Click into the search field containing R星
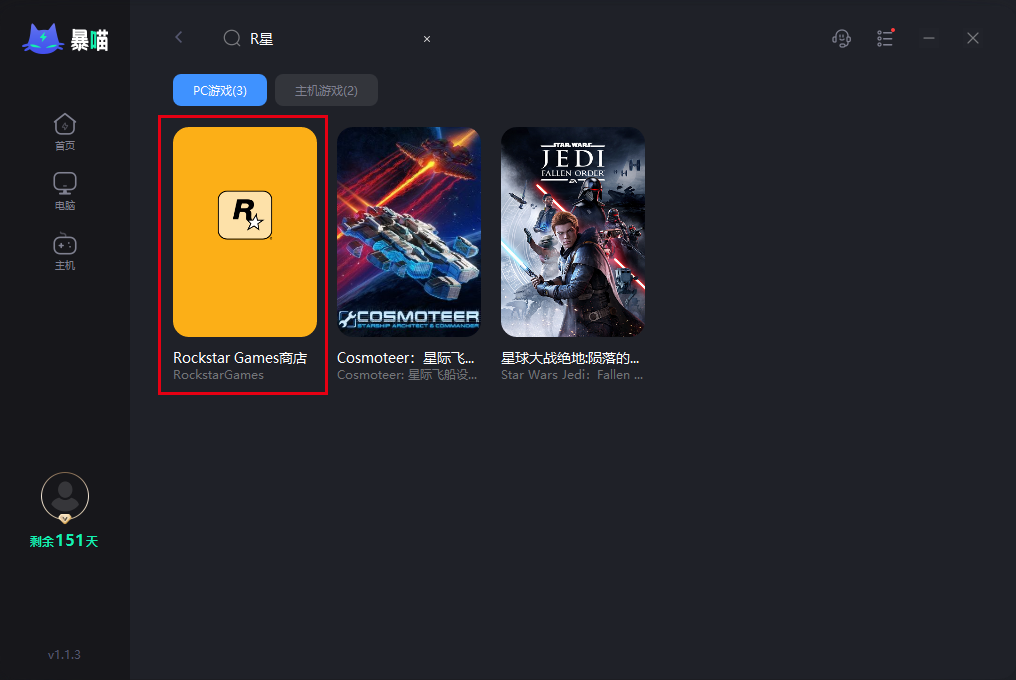 (x=330, y=39)
